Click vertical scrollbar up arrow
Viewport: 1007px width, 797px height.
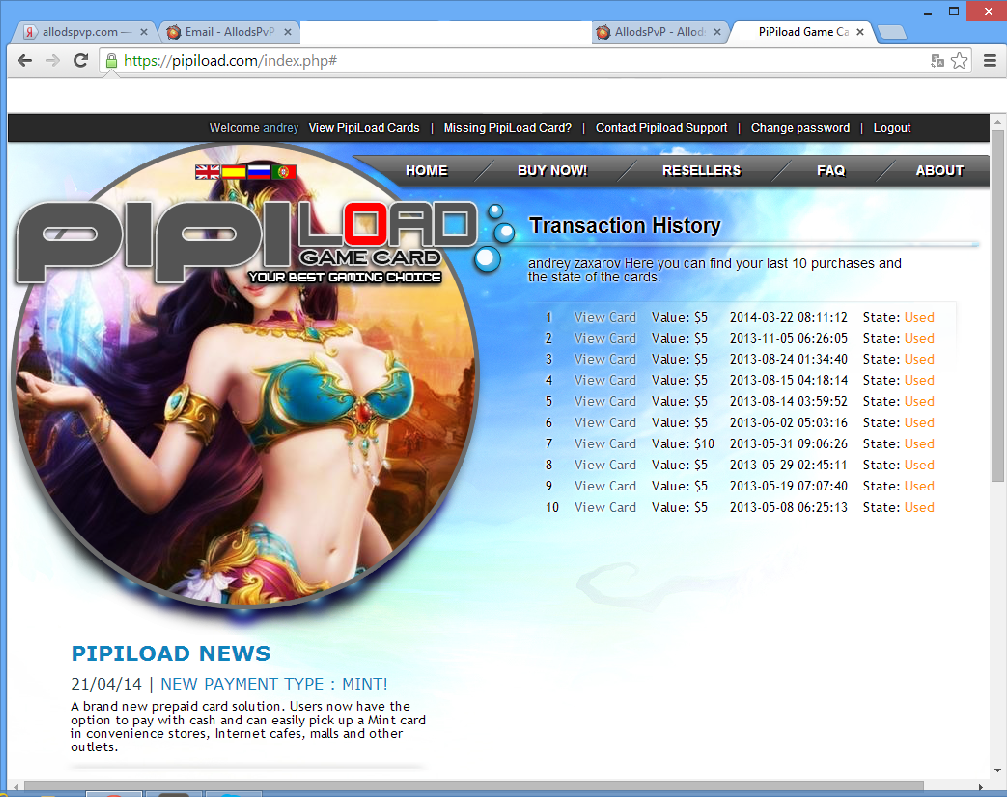[997, 121]
